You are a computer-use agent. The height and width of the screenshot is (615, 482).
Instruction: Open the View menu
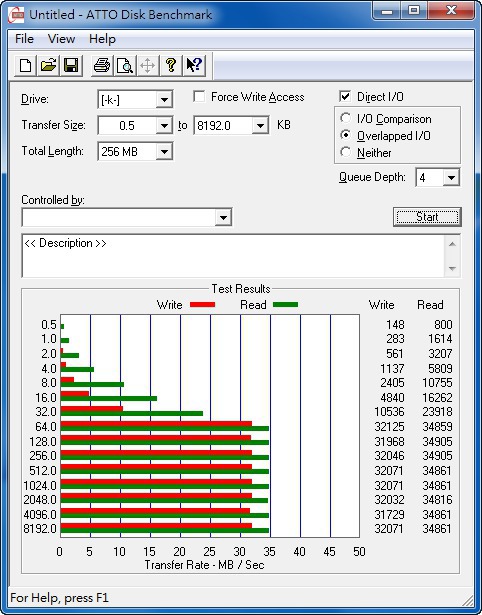61,39
